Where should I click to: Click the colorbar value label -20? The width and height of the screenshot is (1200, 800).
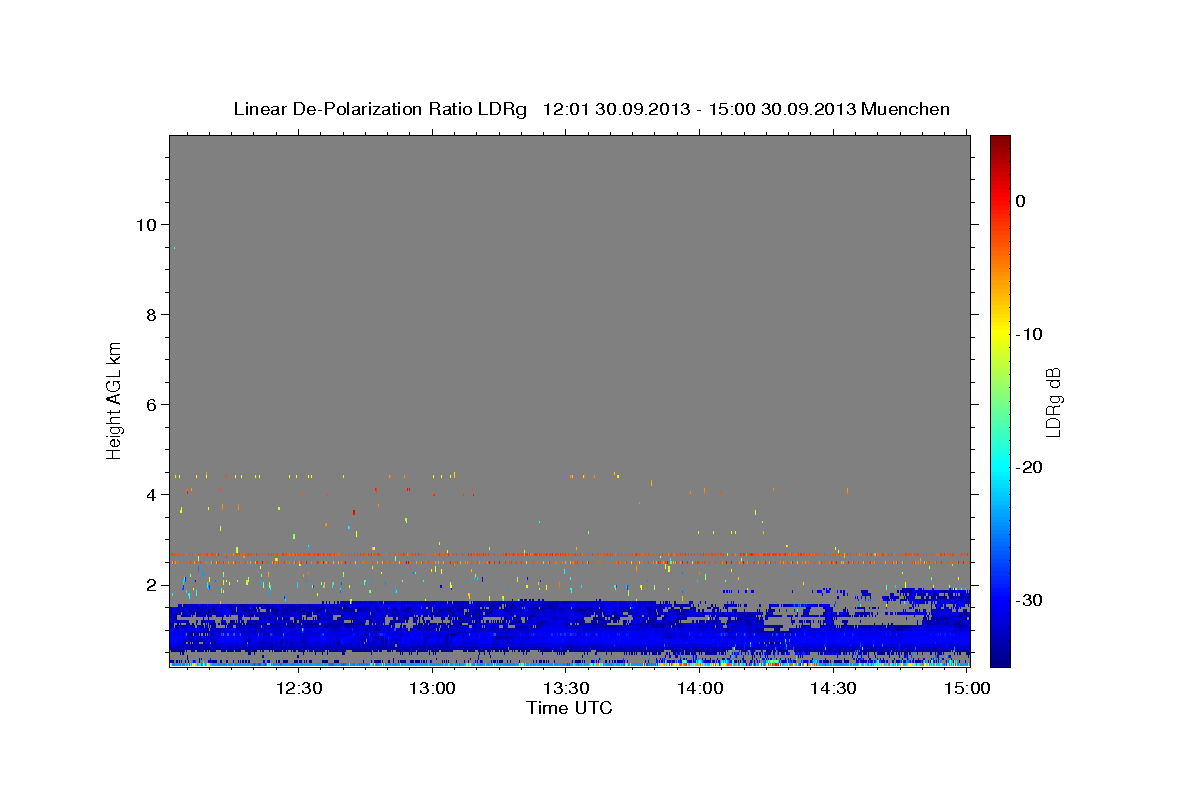coord(1030,467)
